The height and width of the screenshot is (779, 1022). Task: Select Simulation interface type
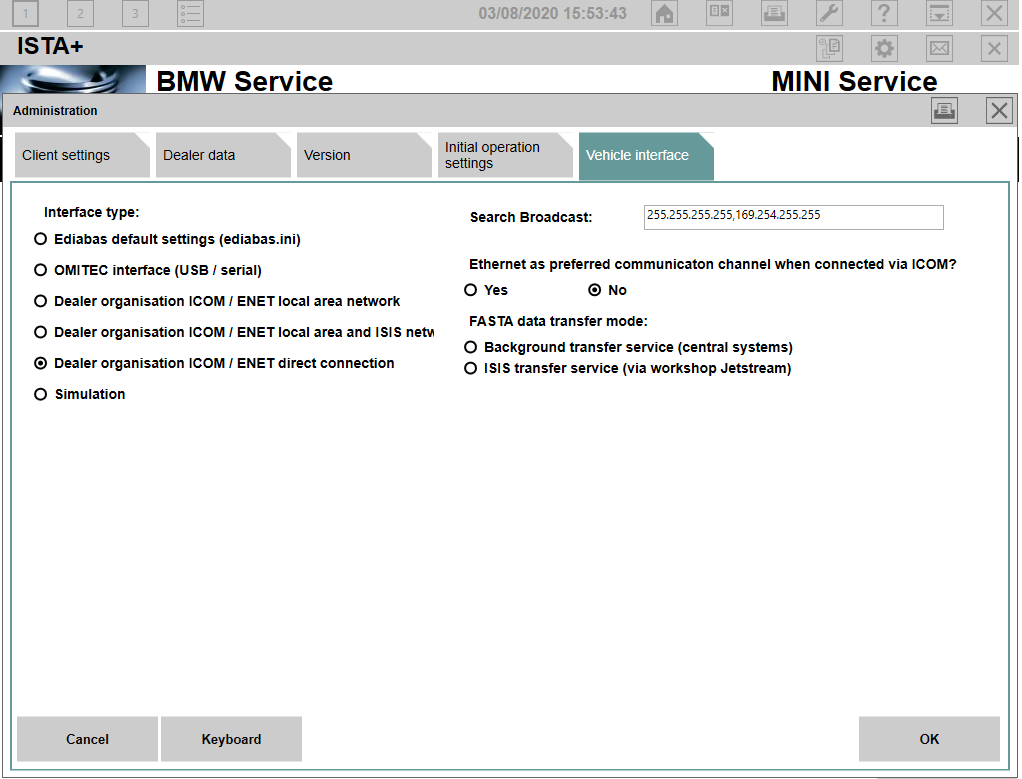(79, 394)
